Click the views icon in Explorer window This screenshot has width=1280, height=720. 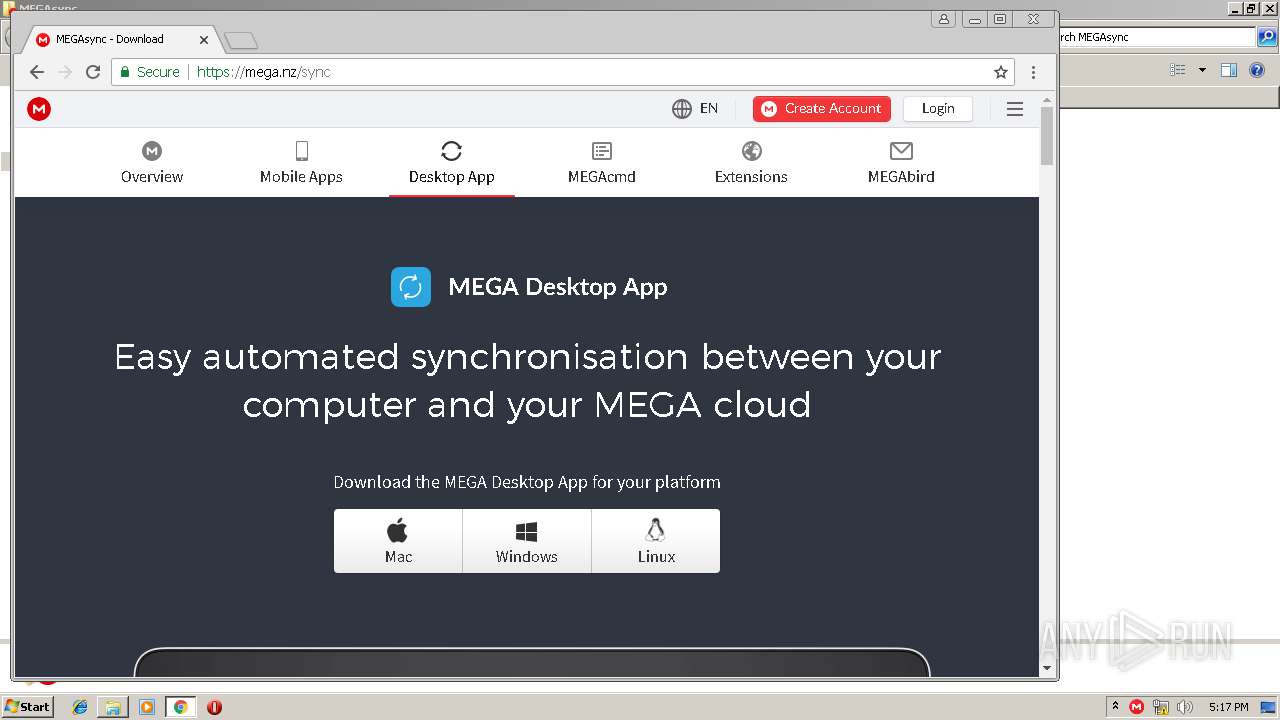pyautogui.click(x=1178, y=70)
